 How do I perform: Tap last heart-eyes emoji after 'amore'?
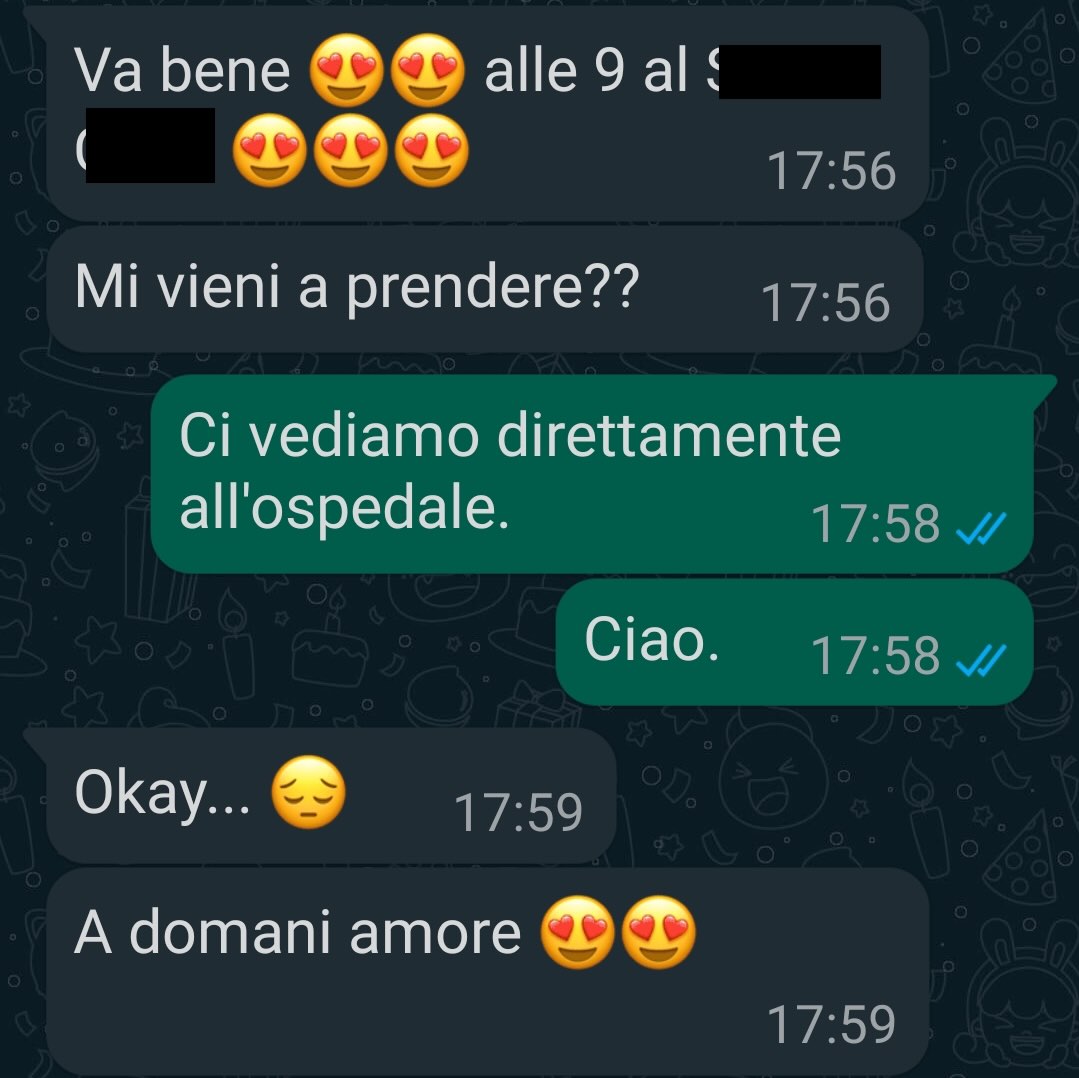point(659,933)
